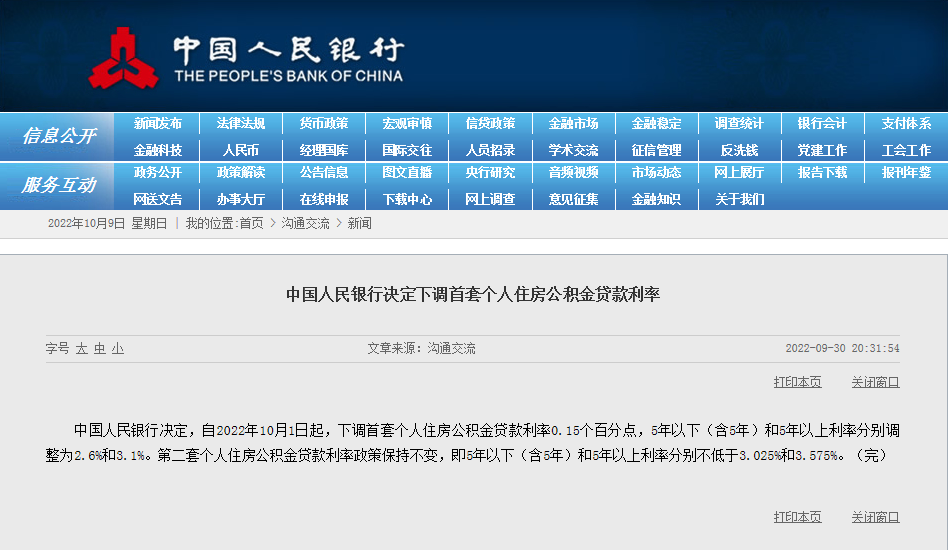The image size is (949, 550).
Task: Set font size to 中
Action: click(x=100, y=349)
